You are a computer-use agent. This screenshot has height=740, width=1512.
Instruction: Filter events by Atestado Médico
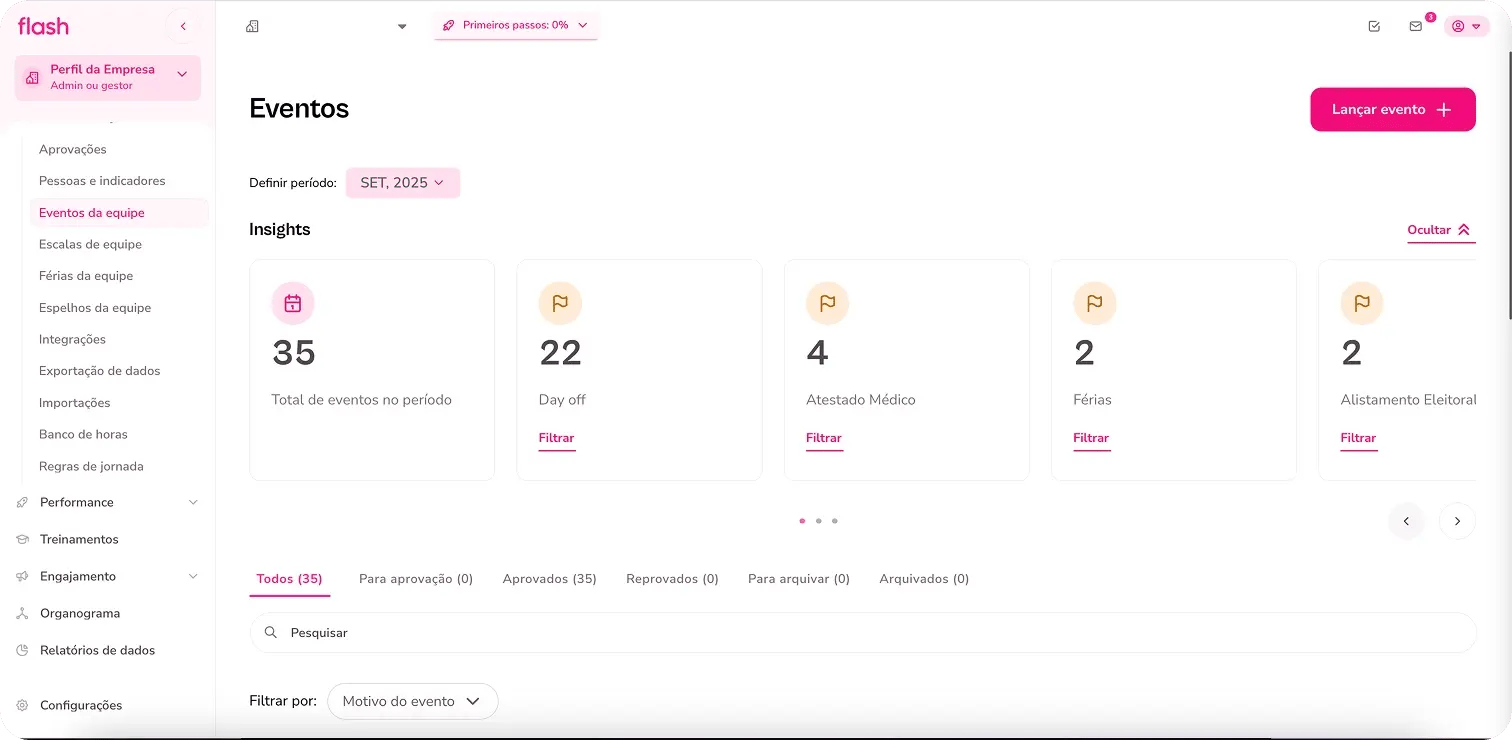pyautogui.click(x=824, y=438)
